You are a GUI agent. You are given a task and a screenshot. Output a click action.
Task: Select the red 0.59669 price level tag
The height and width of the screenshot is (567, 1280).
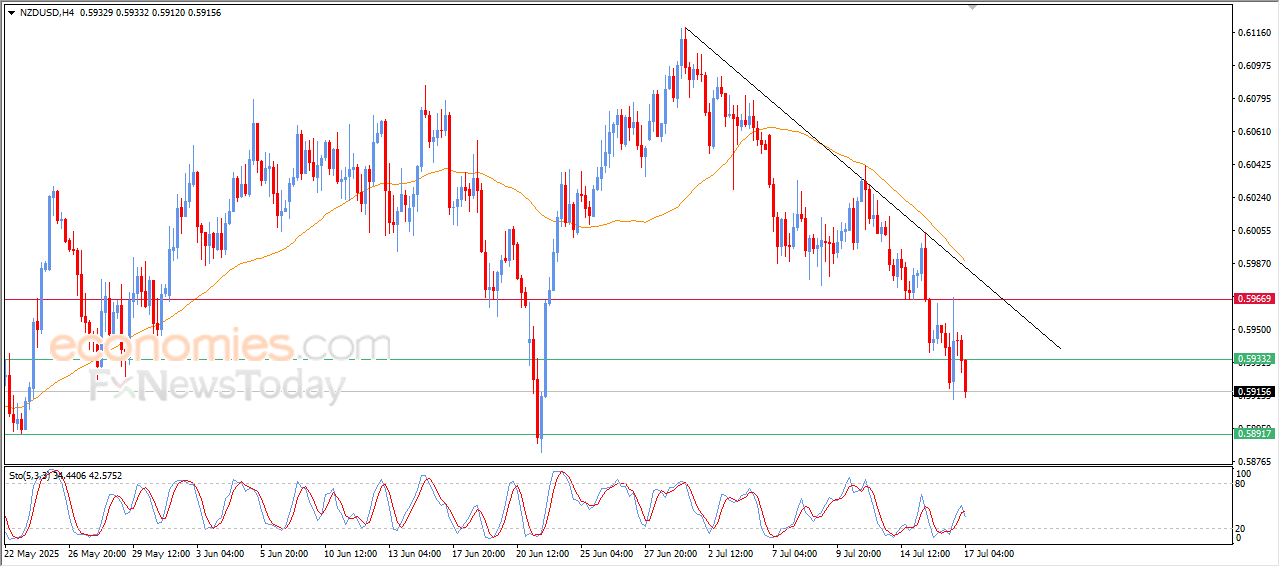1254,298
